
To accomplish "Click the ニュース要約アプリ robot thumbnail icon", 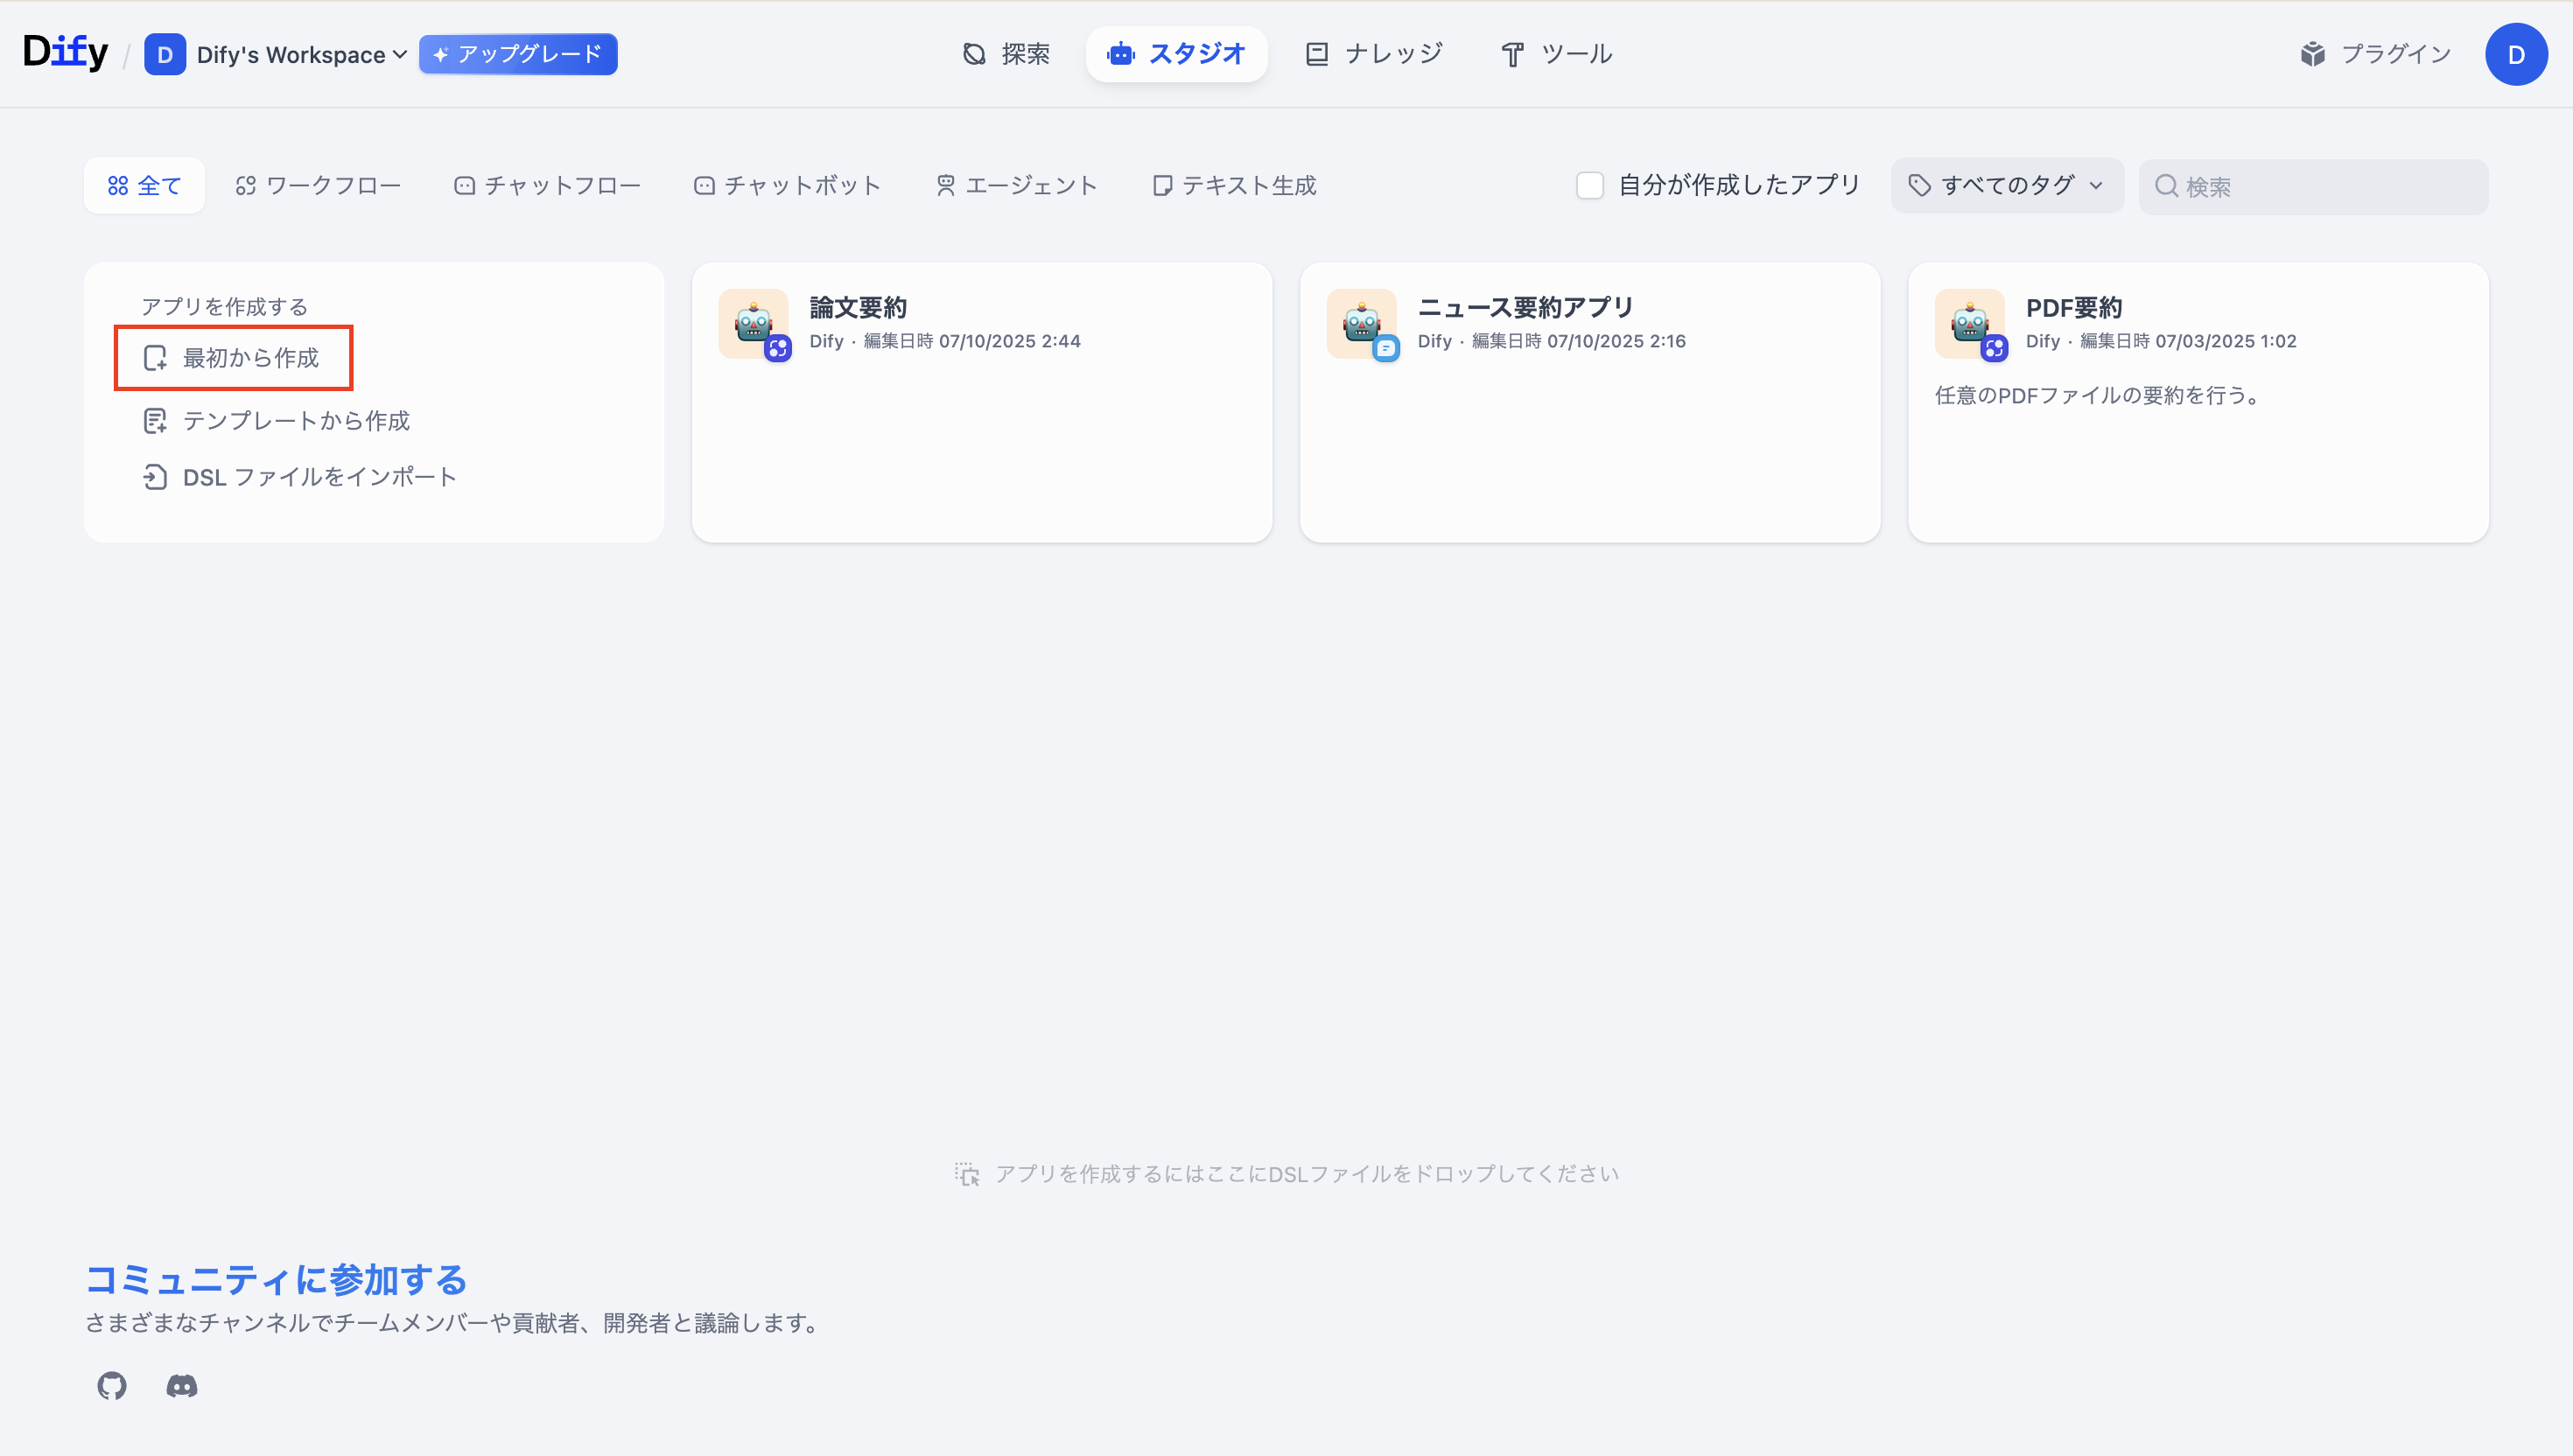I will tap(1362, 324).
